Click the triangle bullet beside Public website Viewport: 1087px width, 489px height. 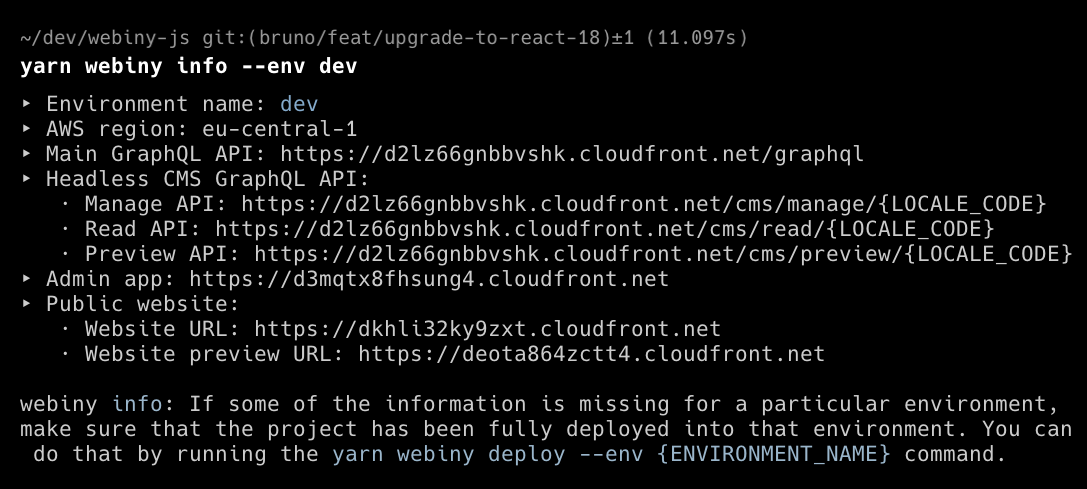click(27, 304)
